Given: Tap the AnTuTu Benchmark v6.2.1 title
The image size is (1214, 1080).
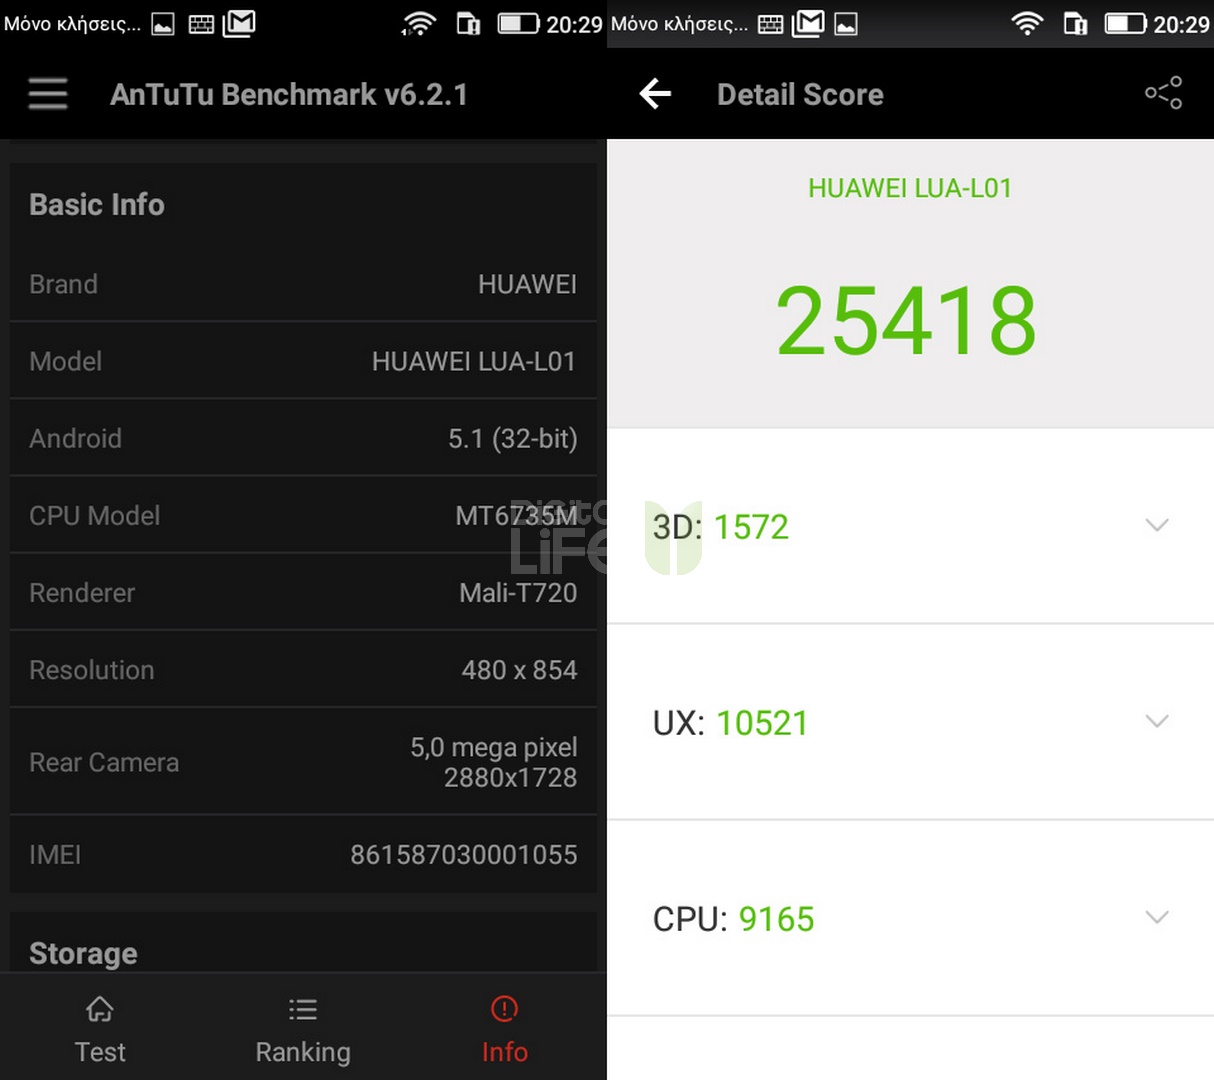Looking at the screenshot, I should point(289,94).
